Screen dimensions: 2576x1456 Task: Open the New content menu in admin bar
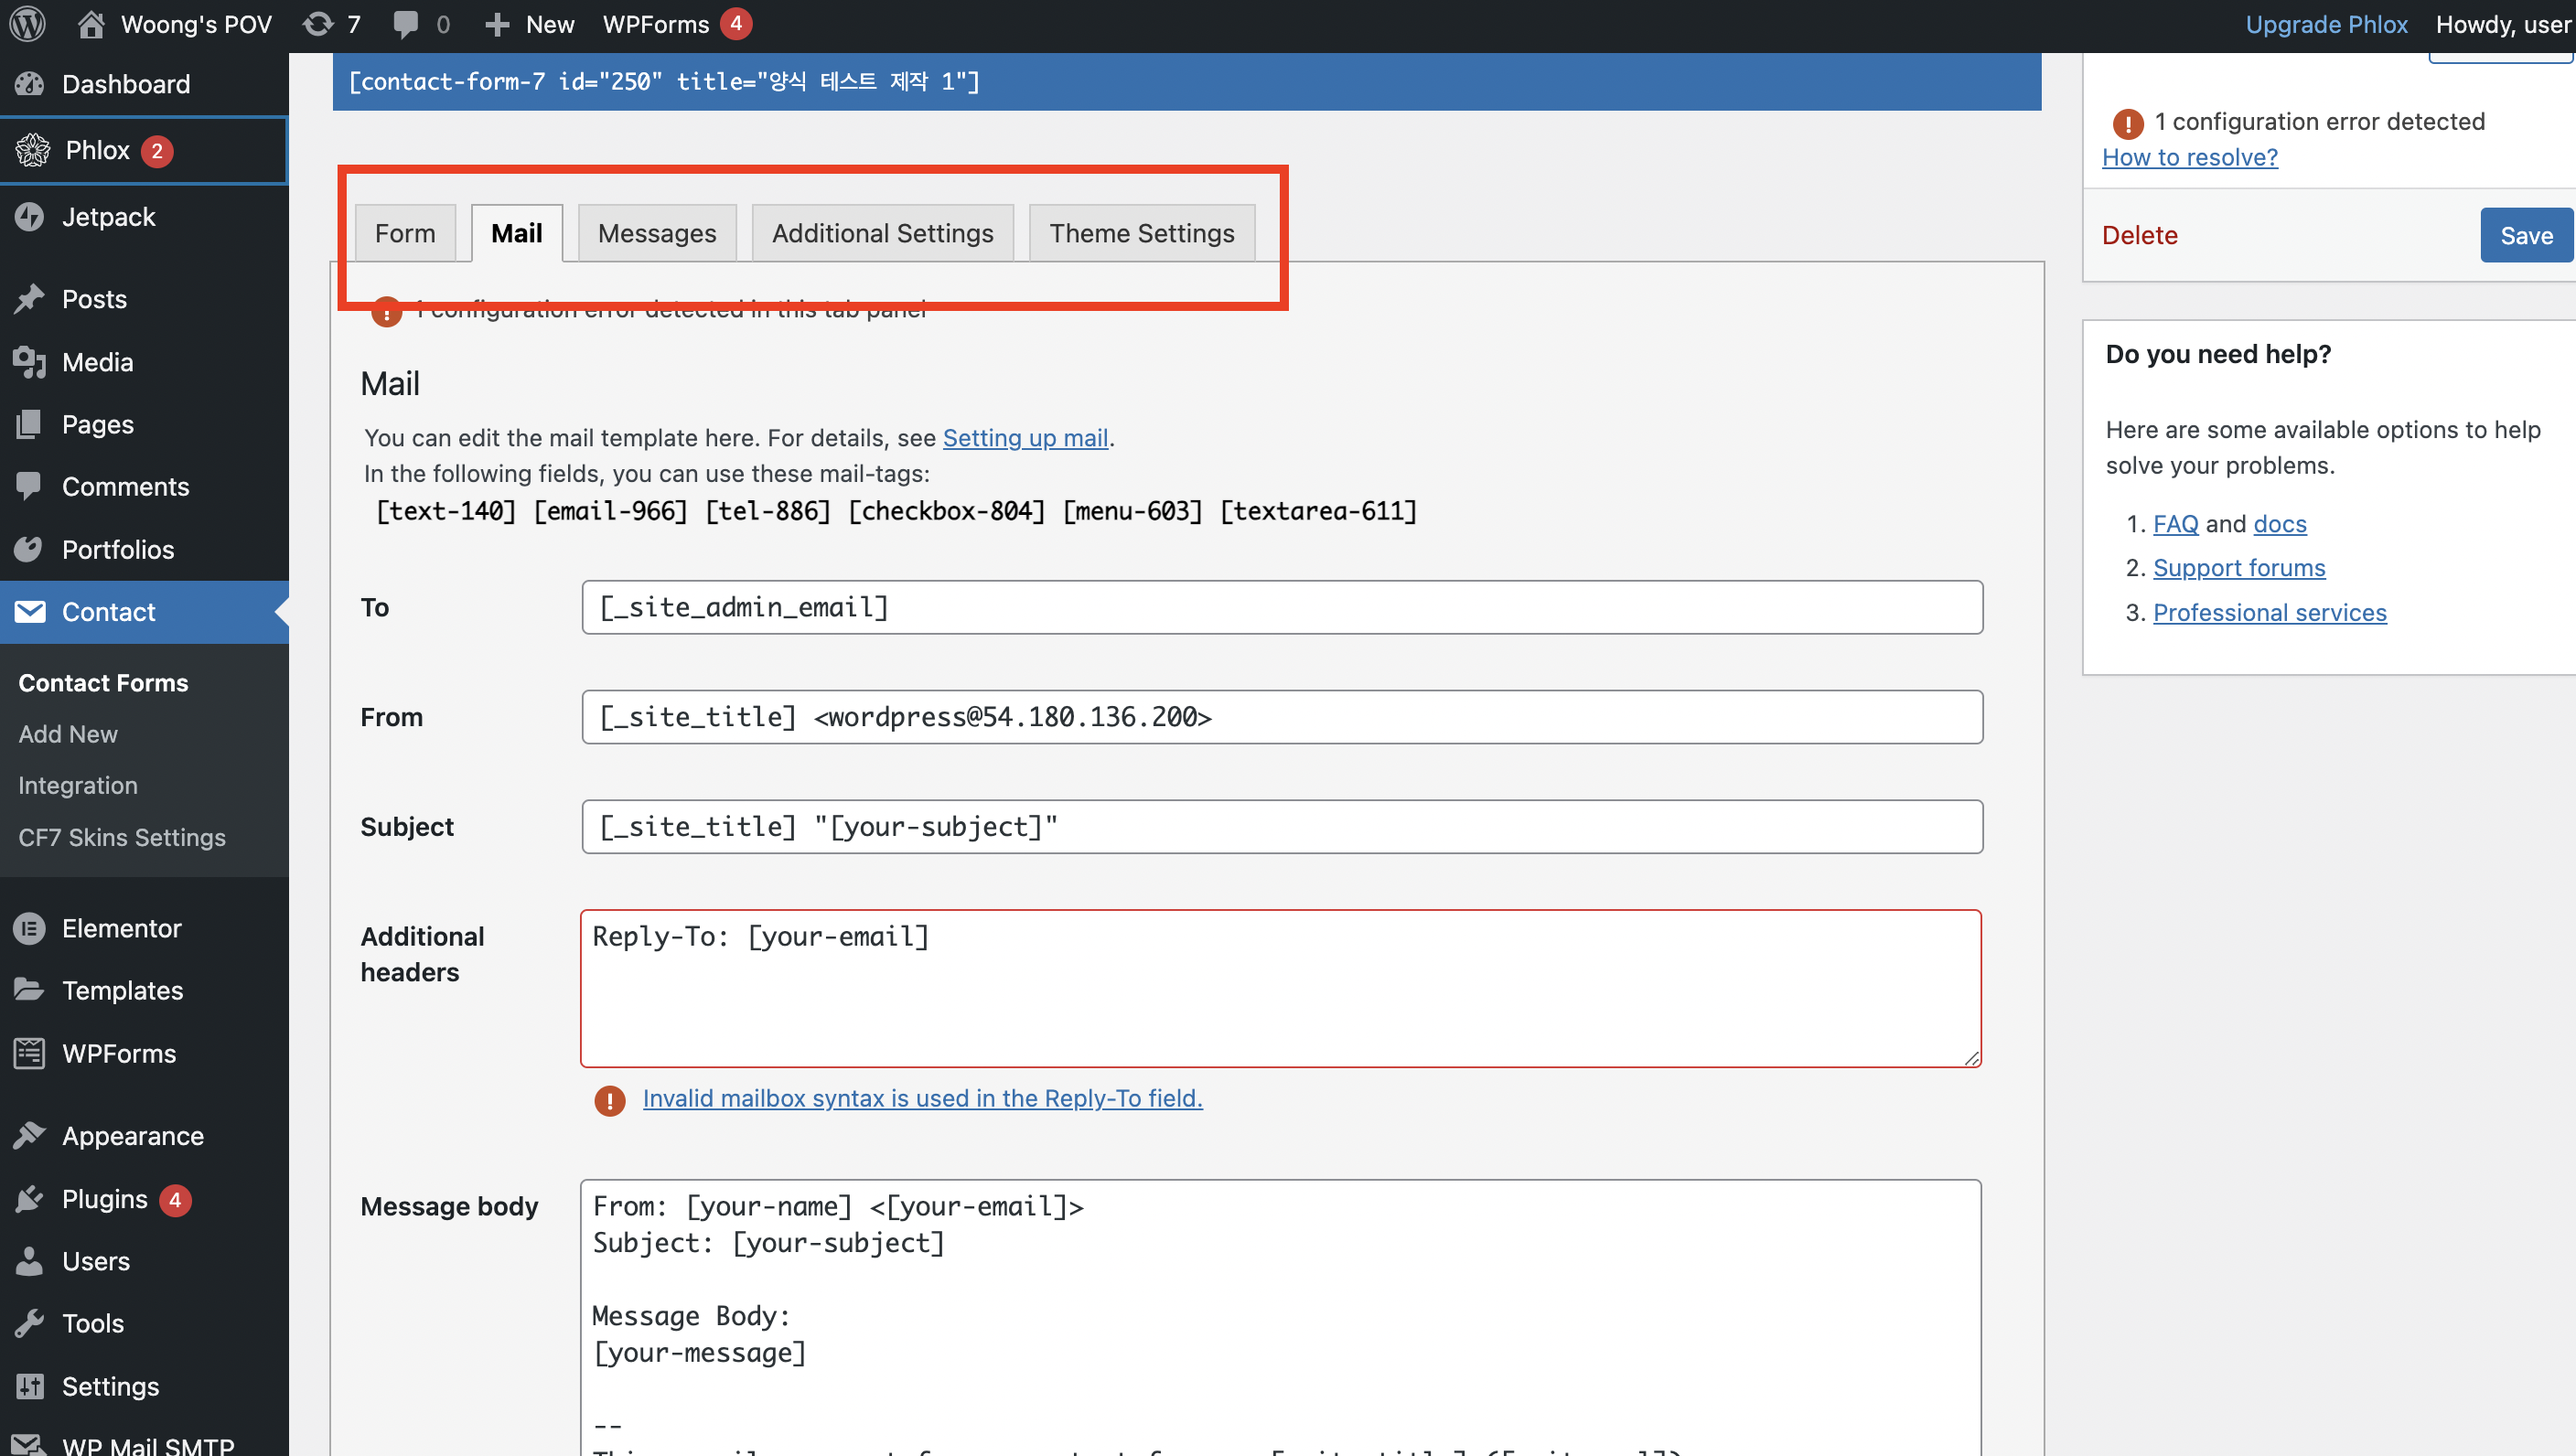pyautogui.click(x=530, y=24)
